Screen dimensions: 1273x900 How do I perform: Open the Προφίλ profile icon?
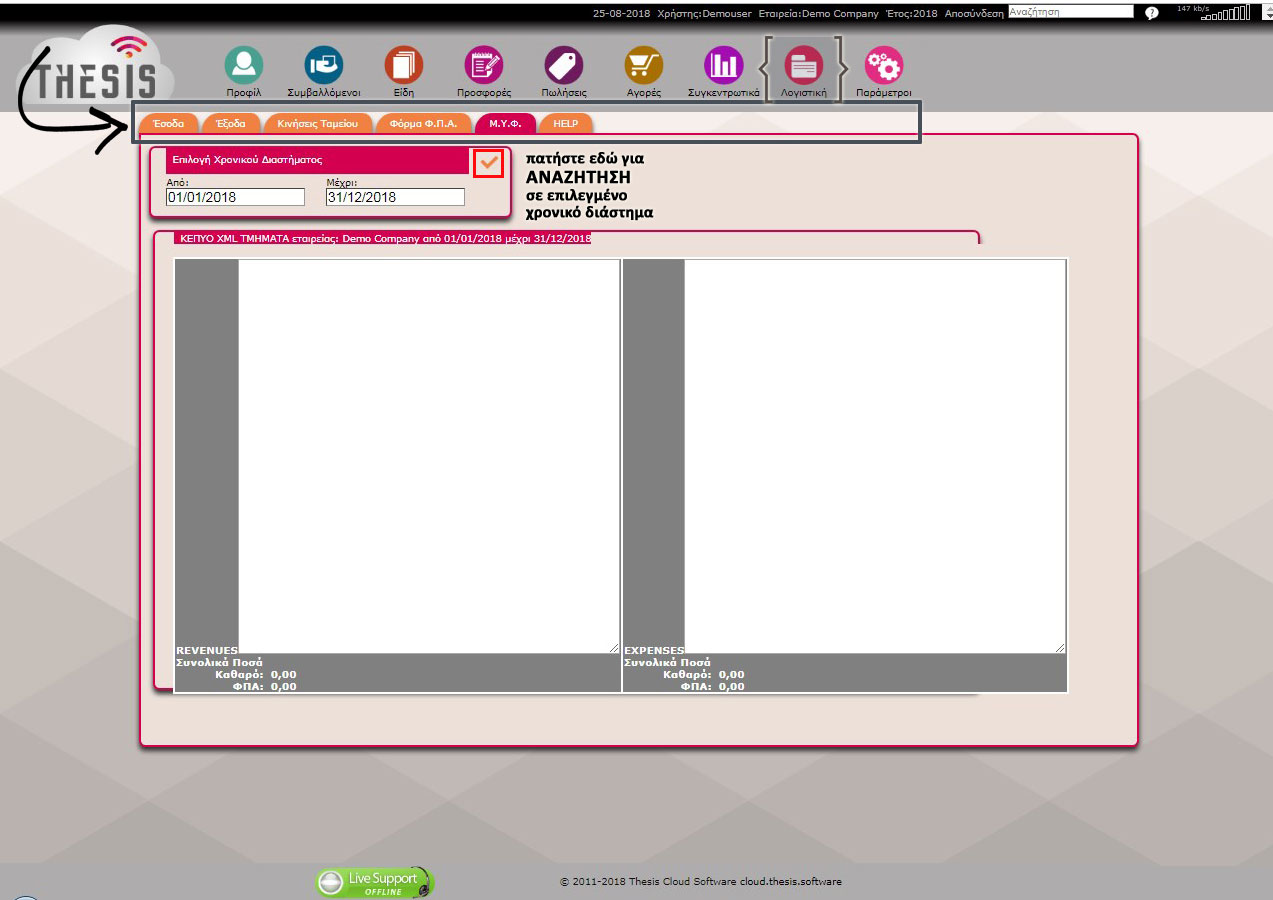tap(243, 66)
